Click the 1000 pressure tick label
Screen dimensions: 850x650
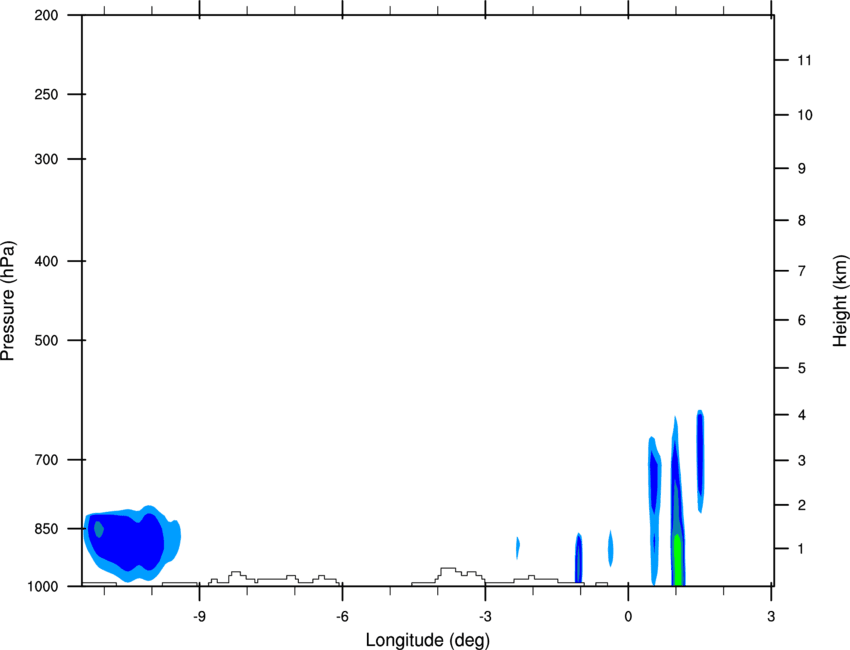[43, 587]
